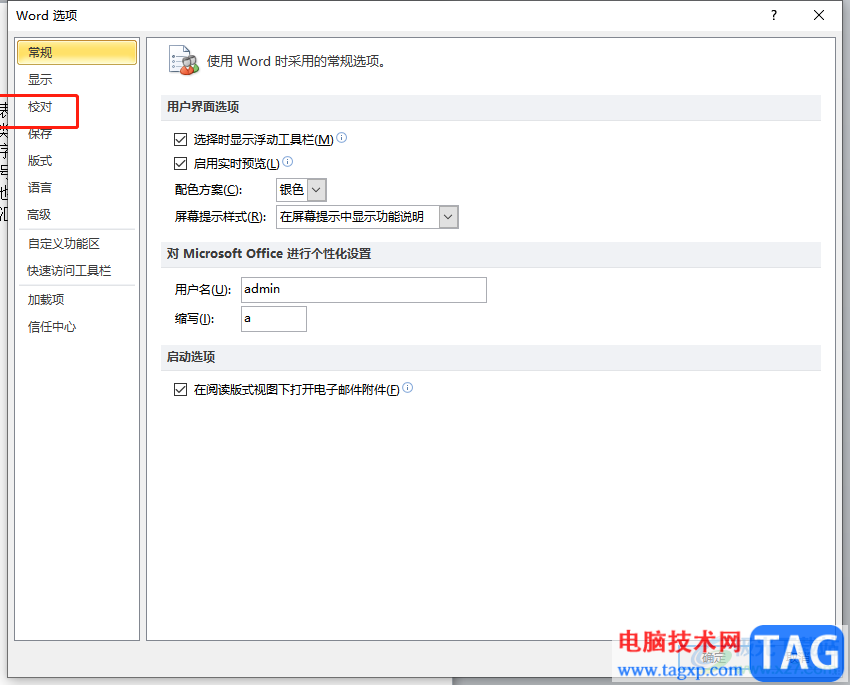Viewport: 850px width, 685px height.
Task: Click the 用户界面选项 section heading
Action: click(203, 107)
